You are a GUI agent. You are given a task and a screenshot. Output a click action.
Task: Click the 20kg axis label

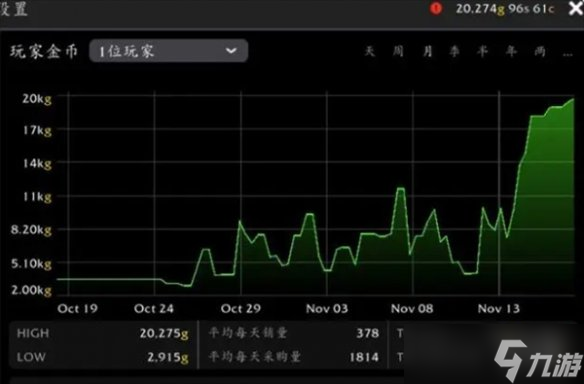point(36,99)
